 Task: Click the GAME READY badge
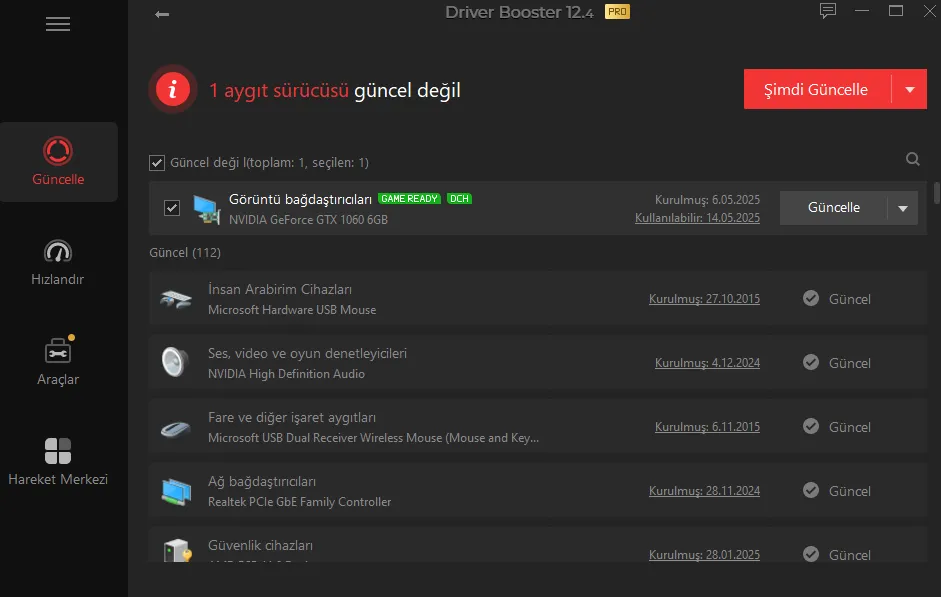pyautogui.click(x=409, y=199)
